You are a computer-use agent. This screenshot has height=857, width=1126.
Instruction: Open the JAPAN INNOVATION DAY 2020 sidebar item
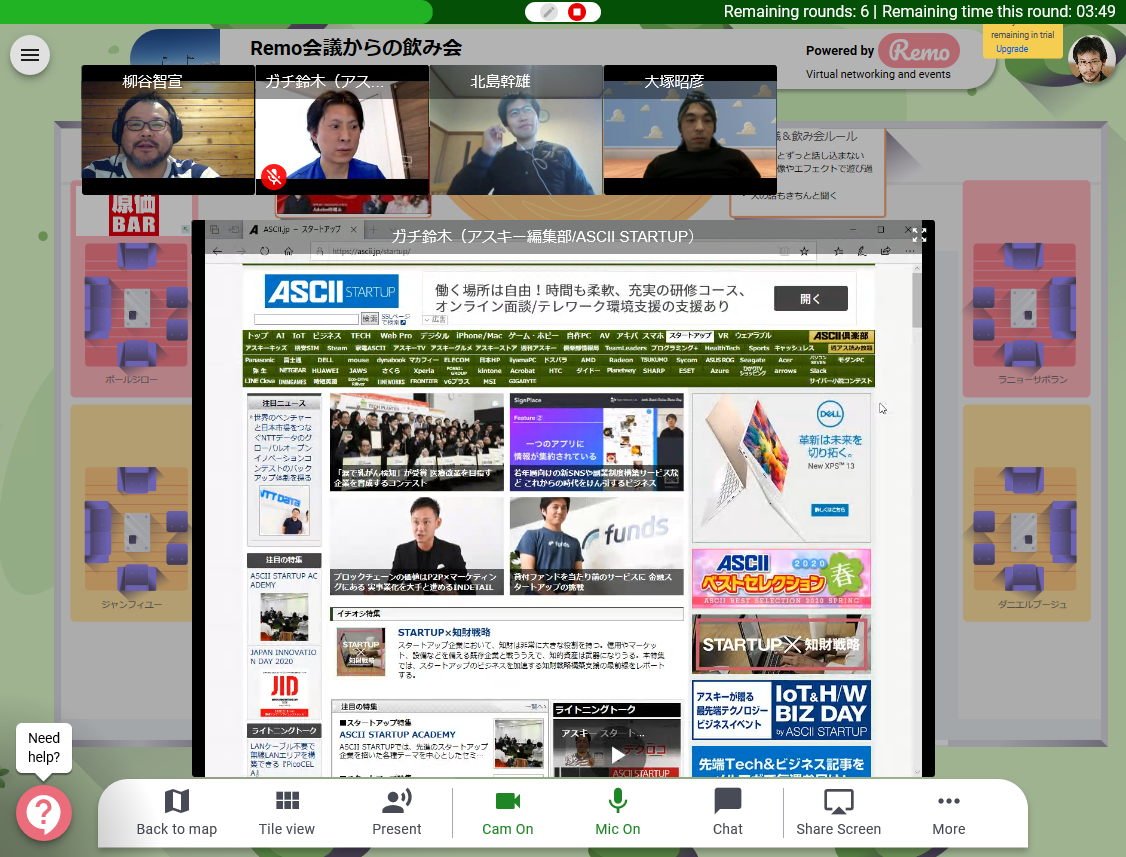coord(284,682)
